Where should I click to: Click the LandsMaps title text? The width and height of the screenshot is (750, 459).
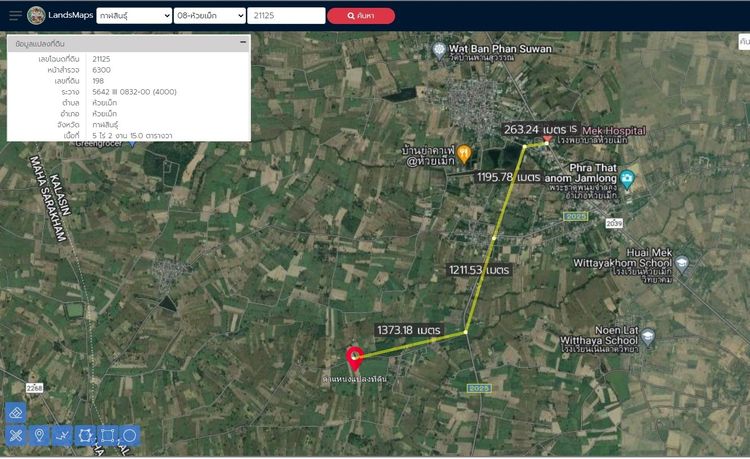(x=70, y=15)
